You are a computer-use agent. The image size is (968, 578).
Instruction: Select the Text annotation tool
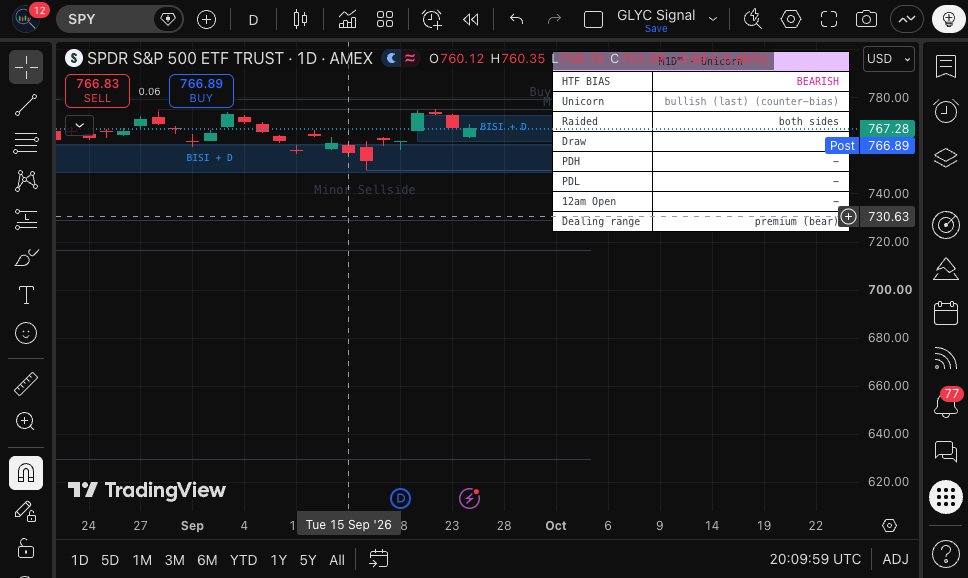pyautogui.click(x=26, y=295)
